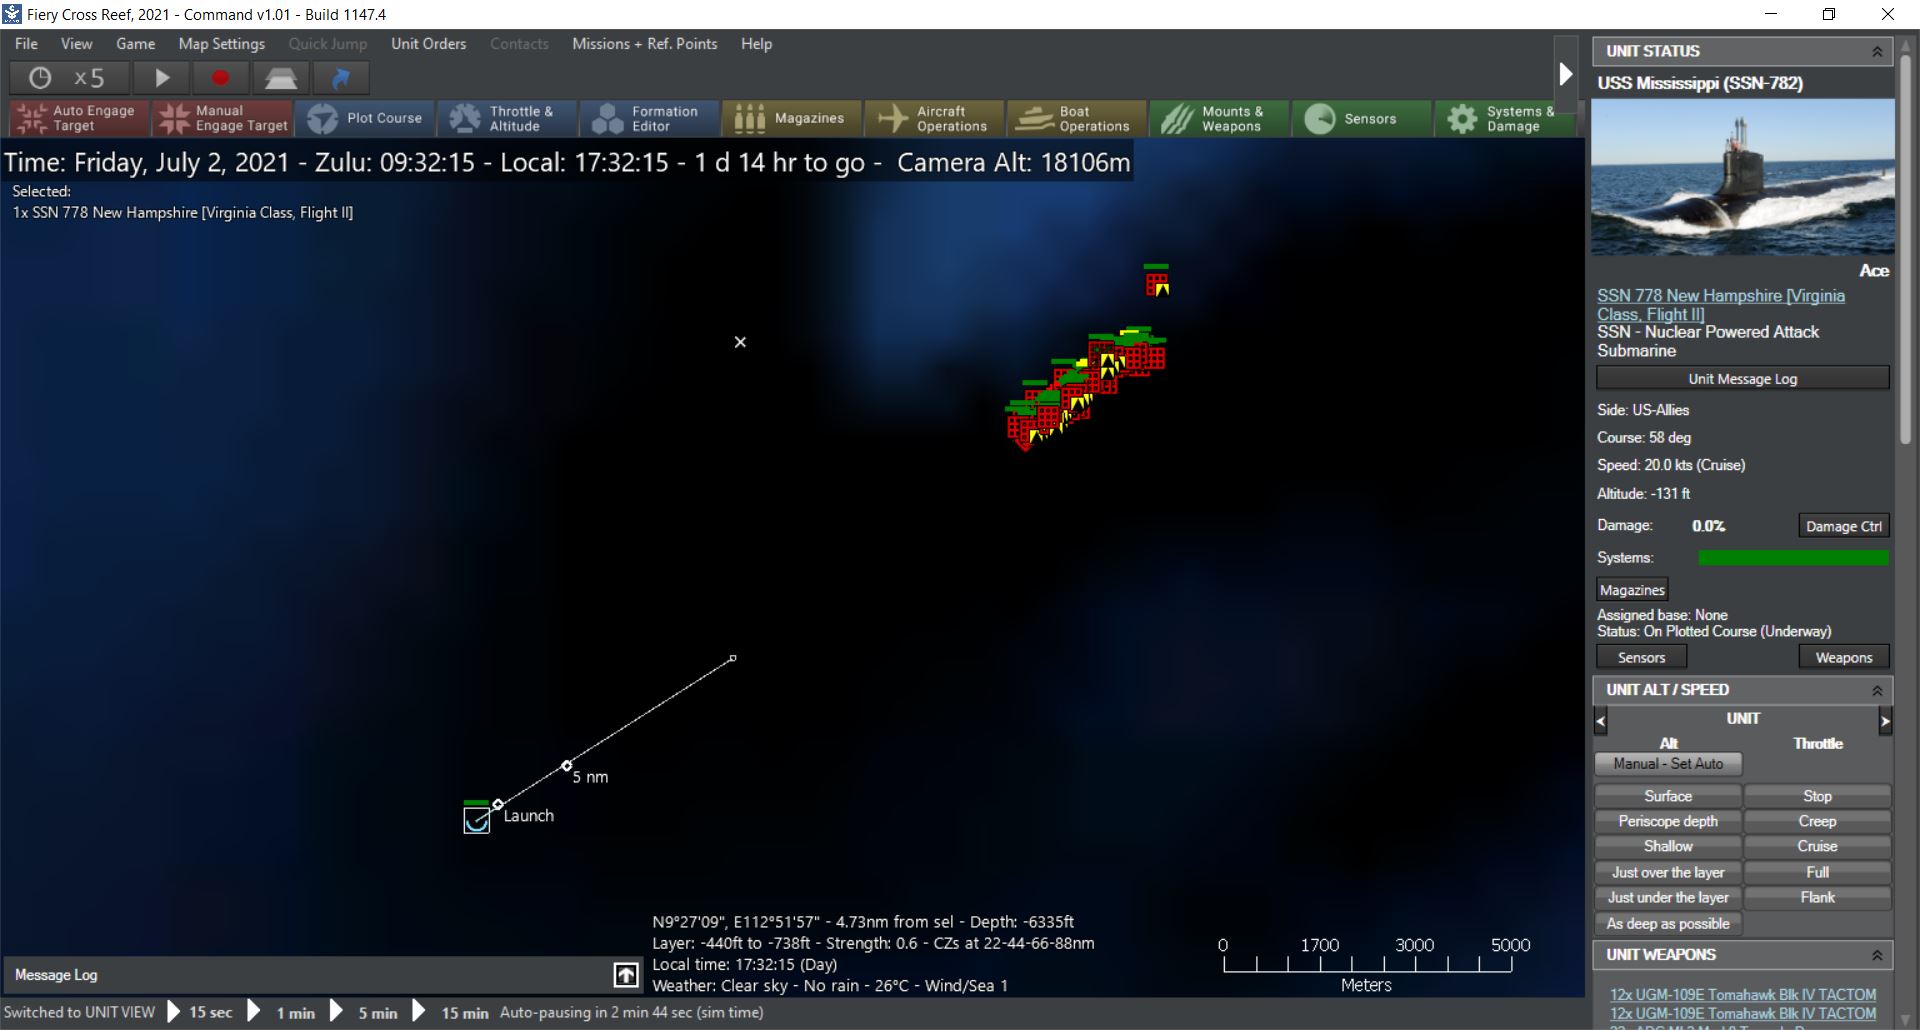Select the final waypoint at the course end
The image size is (1920, 1030).
click(733, 658)
